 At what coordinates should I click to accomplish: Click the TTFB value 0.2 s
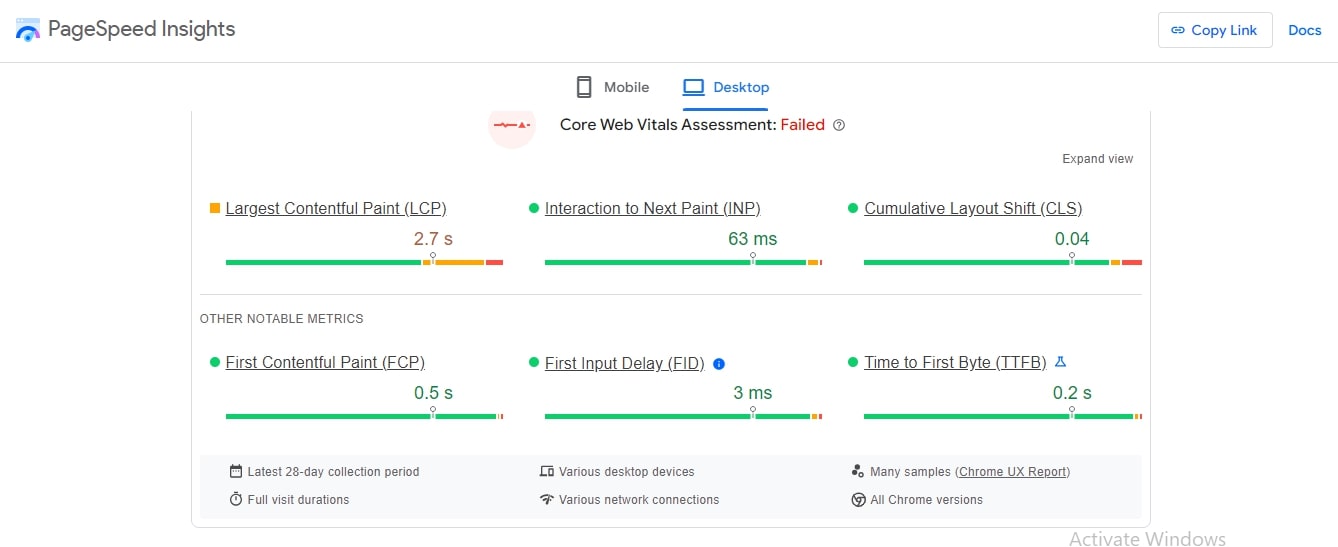(1072, 393)
